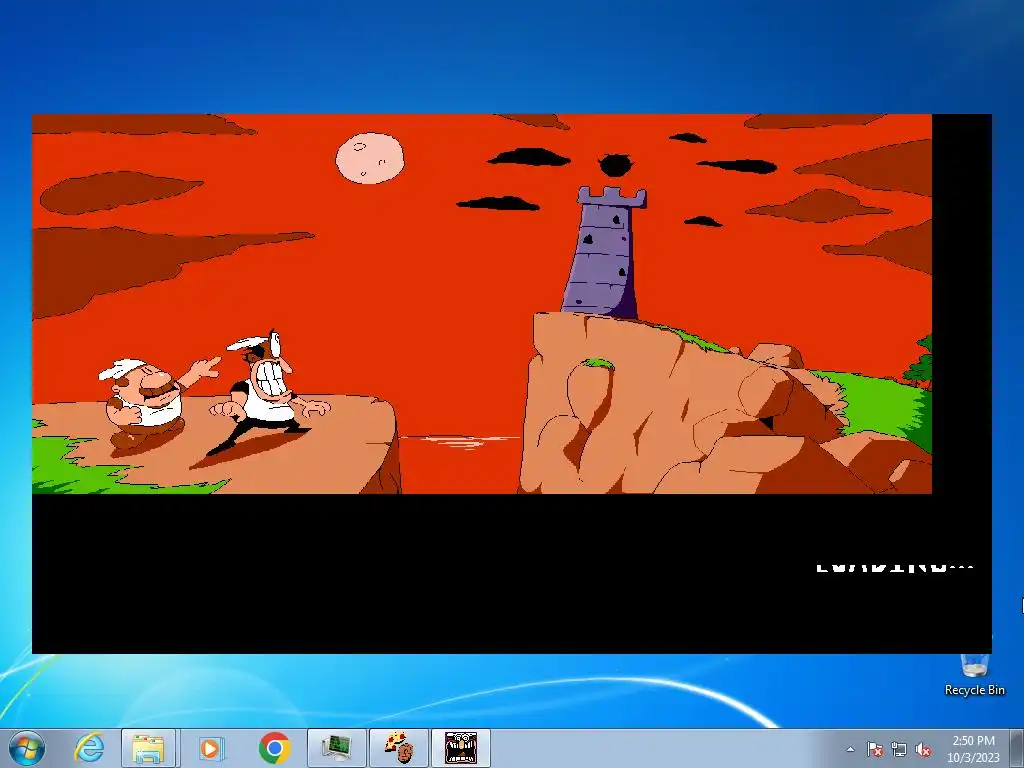Screen dimensions: 1024x768
Task: Open the clock showing 2:50 PM
Action: [x=974, y=749]
